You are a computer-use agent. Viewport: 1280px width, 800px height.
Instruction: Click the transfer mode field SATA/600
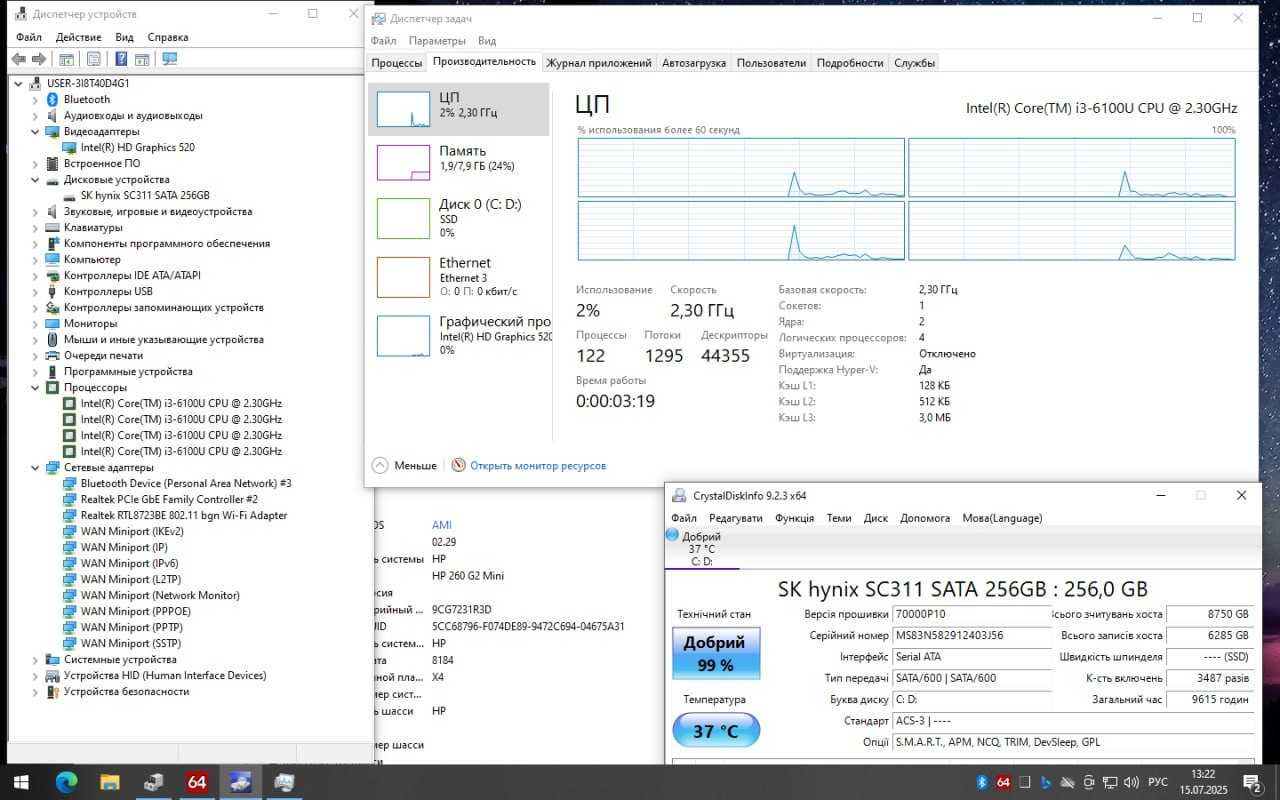(972, 678)
